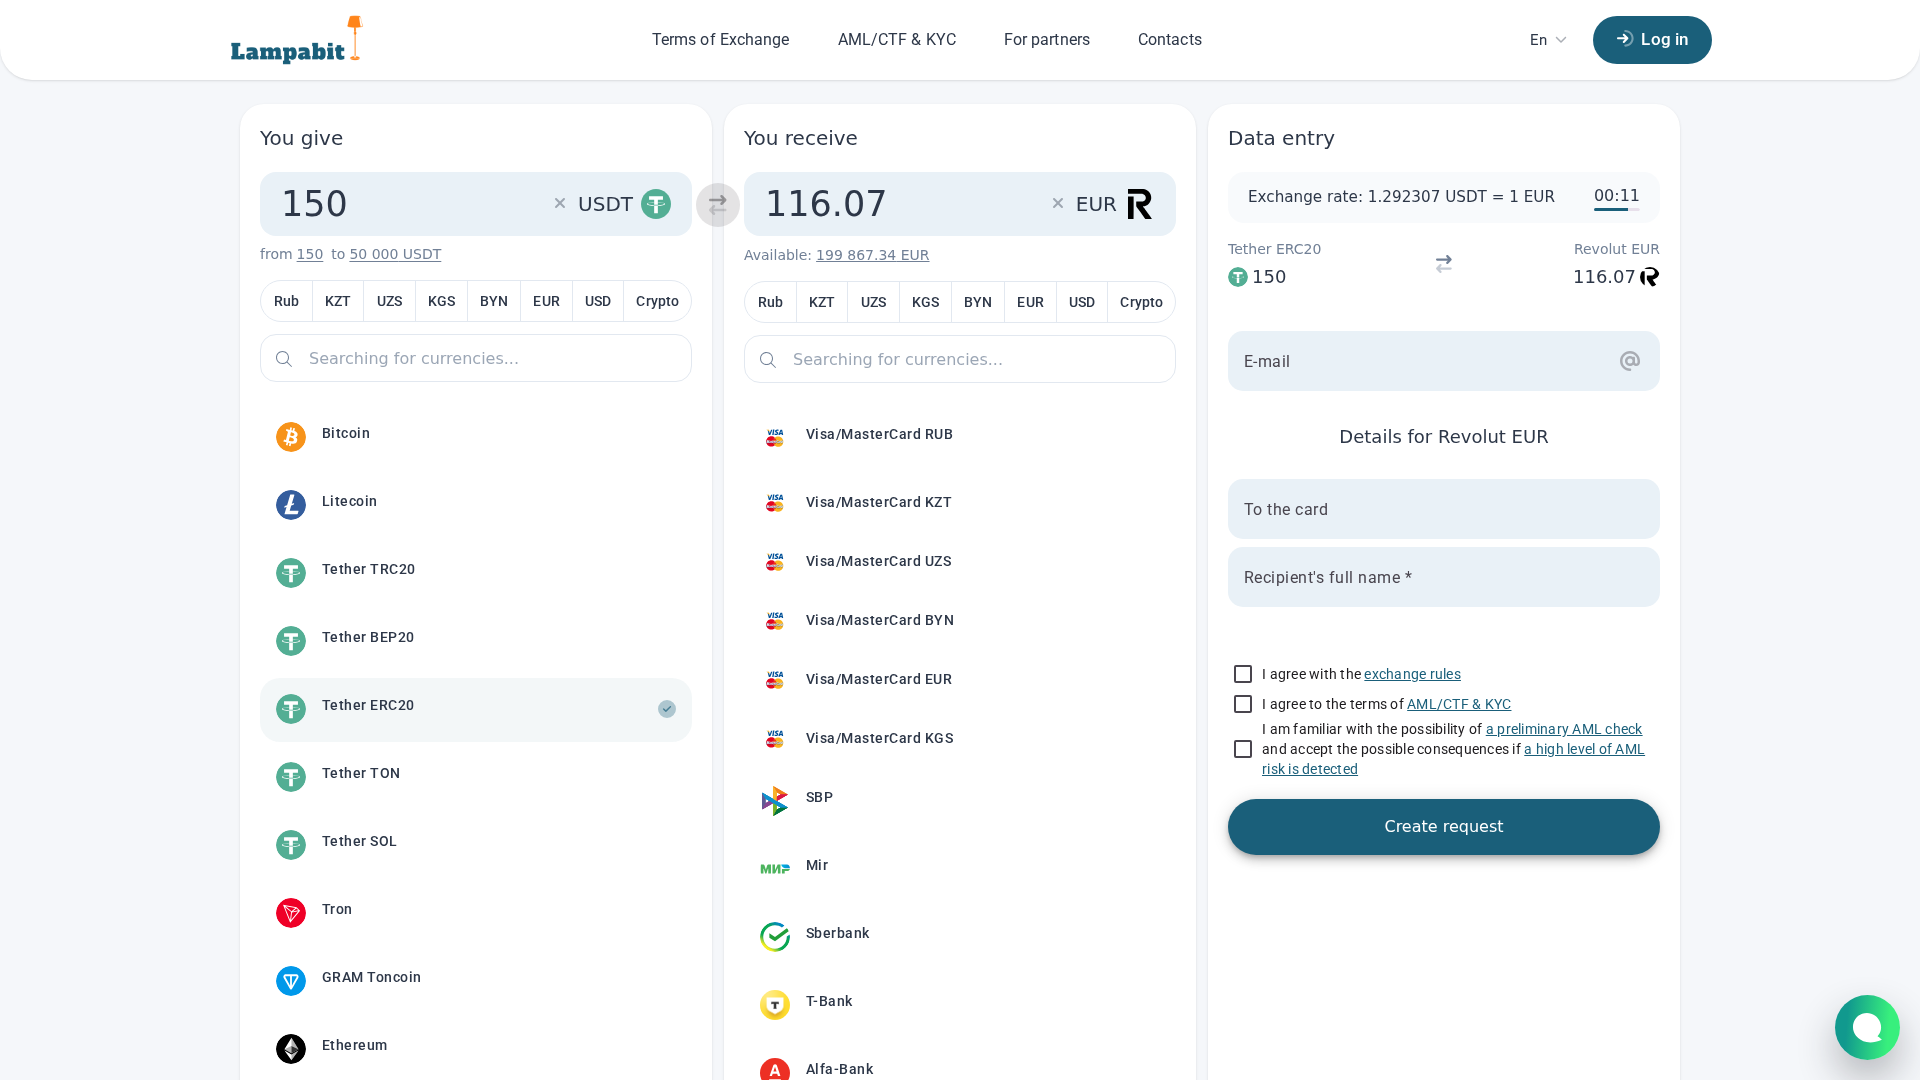Focus the To the card field
The width and height of the screenshot is (1920, 1080).
coord(1444,509)
